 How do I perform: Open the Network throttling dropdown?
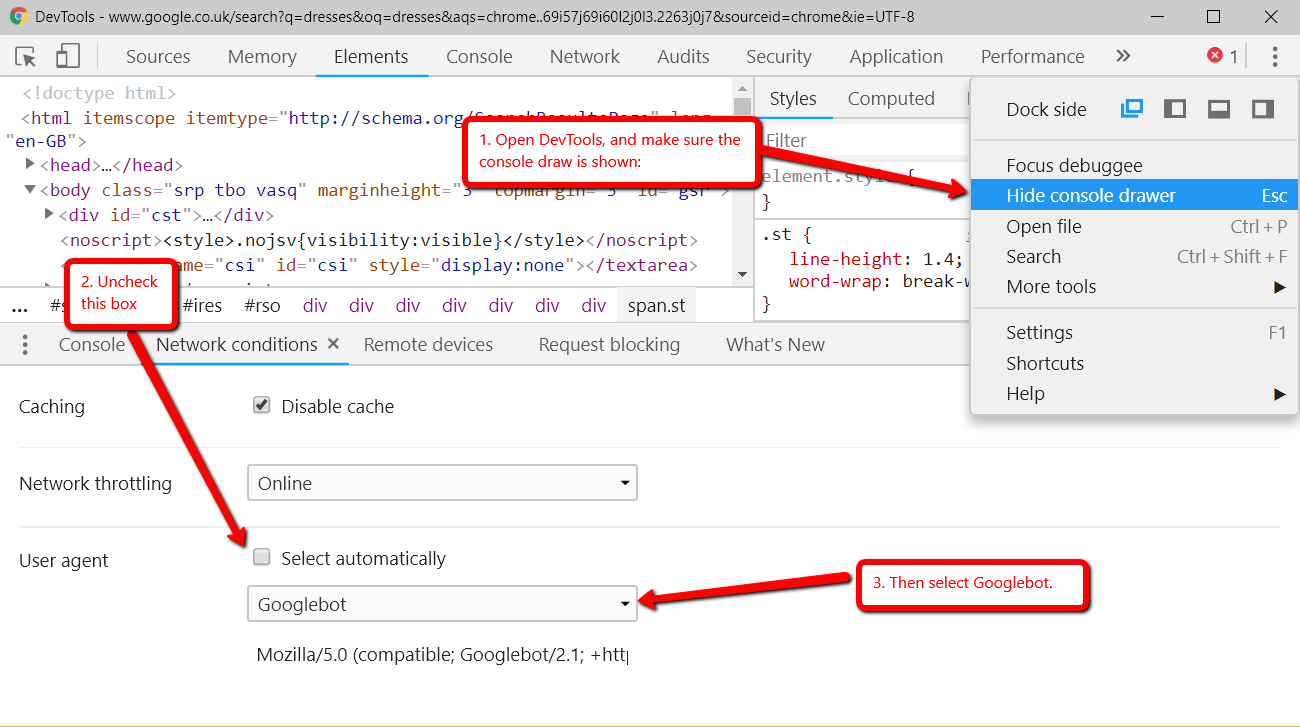pyautogui.click(x=442, y=482)
